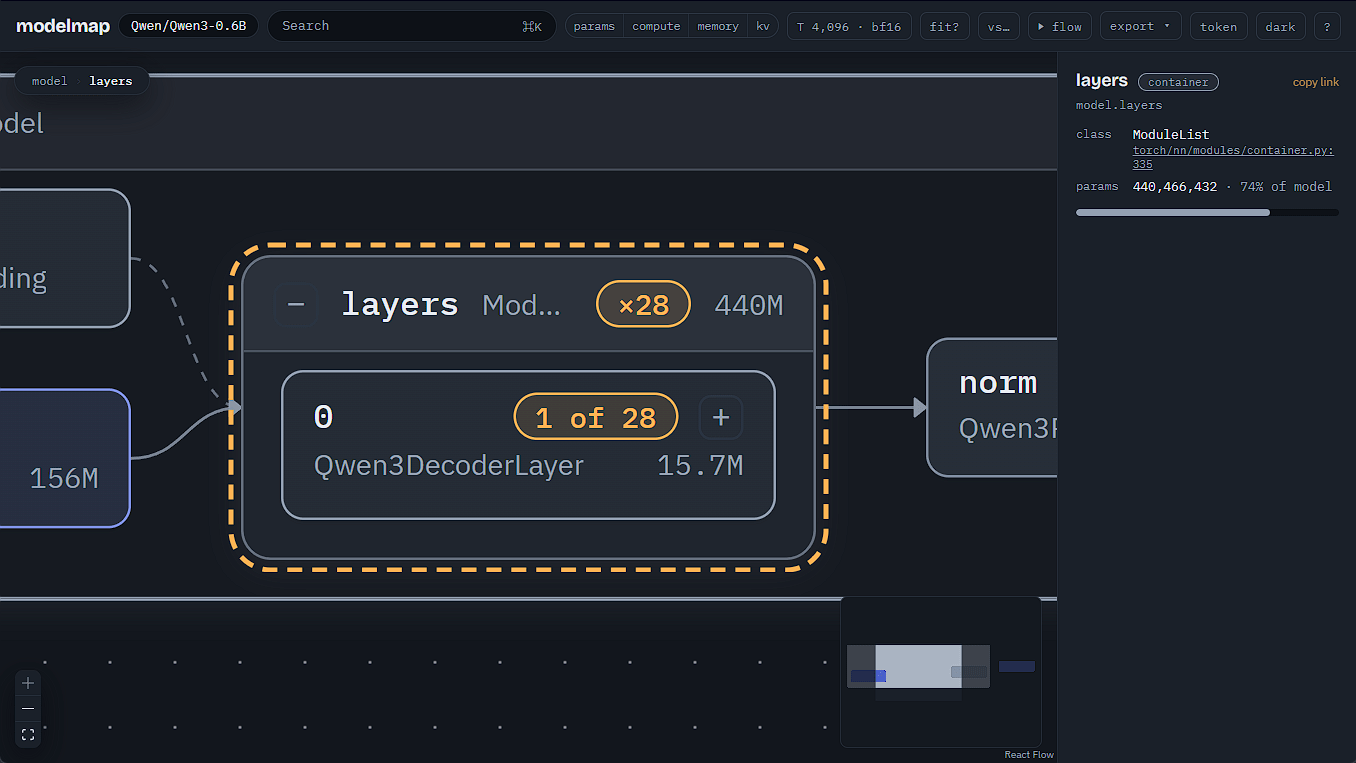Go to model in the breadcrumb
The width and height of the screenshot is (1356, 763).
pos(49,81)
